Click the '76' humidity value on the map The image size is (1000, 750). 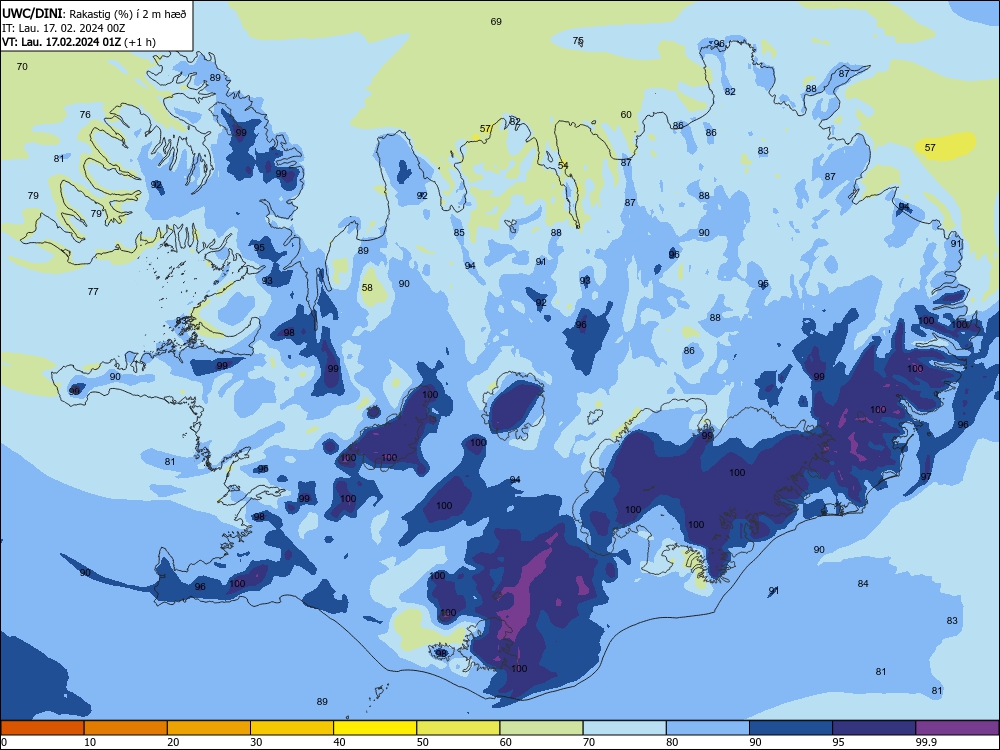coord(85,115)
